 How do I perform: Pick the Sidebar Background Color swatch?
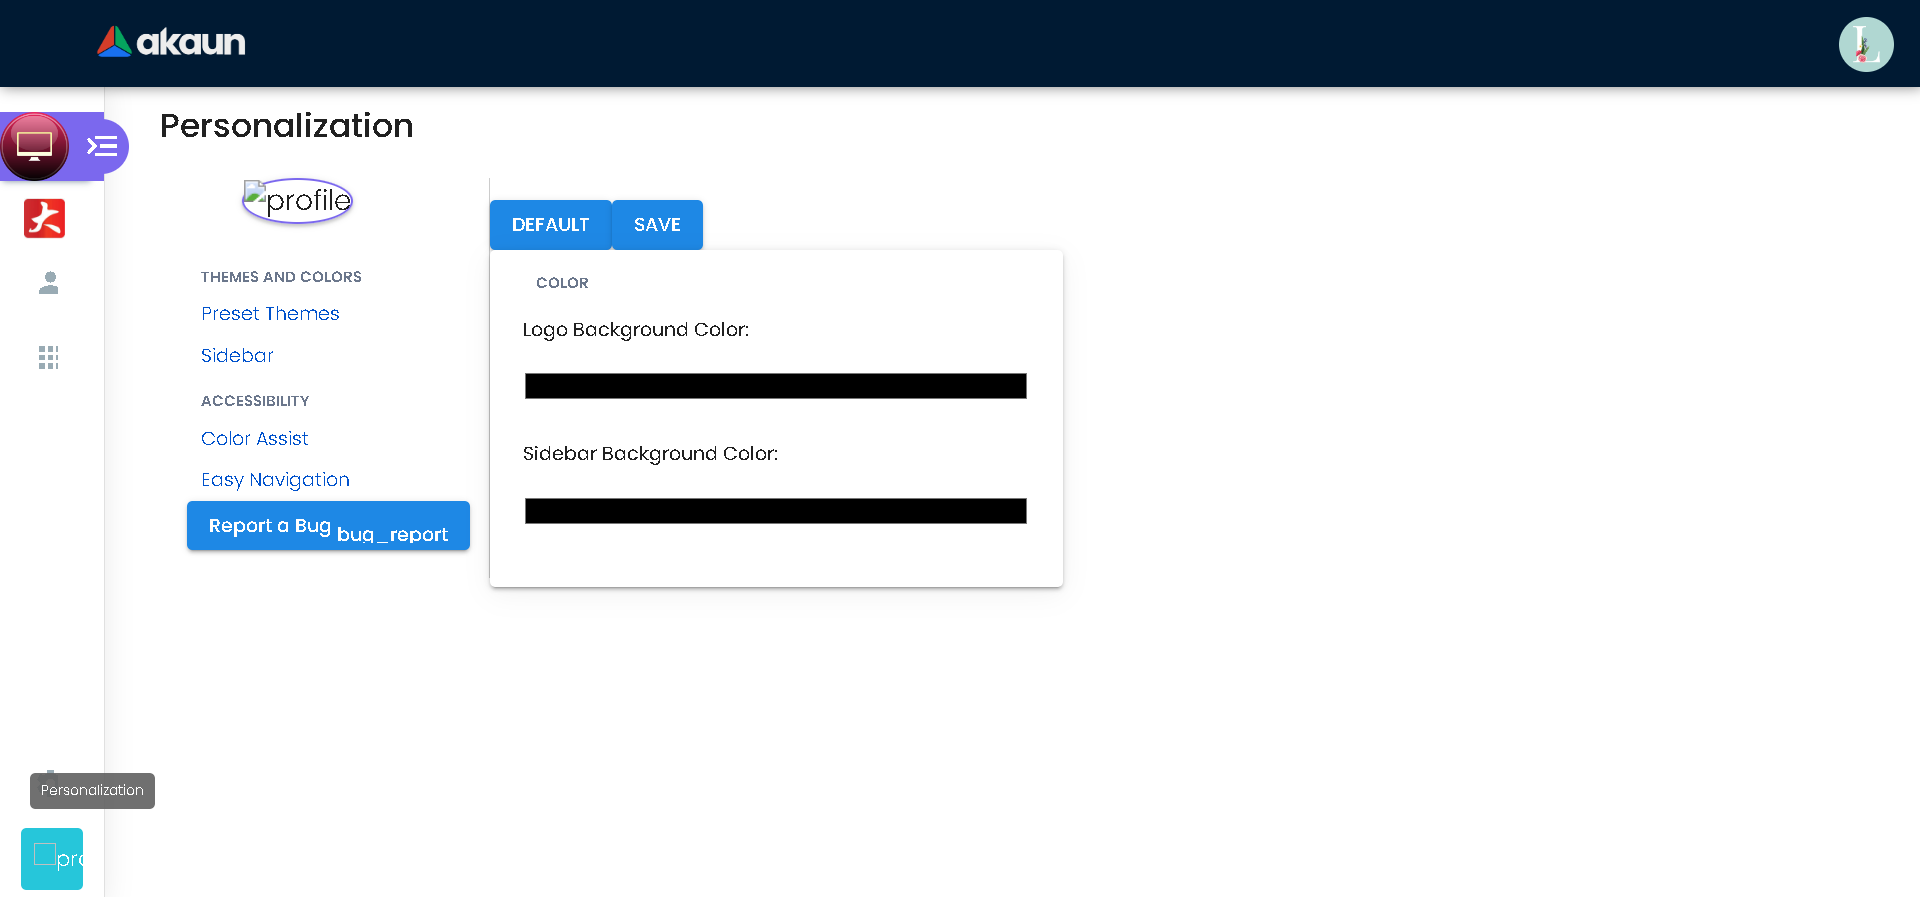point(776,511)
